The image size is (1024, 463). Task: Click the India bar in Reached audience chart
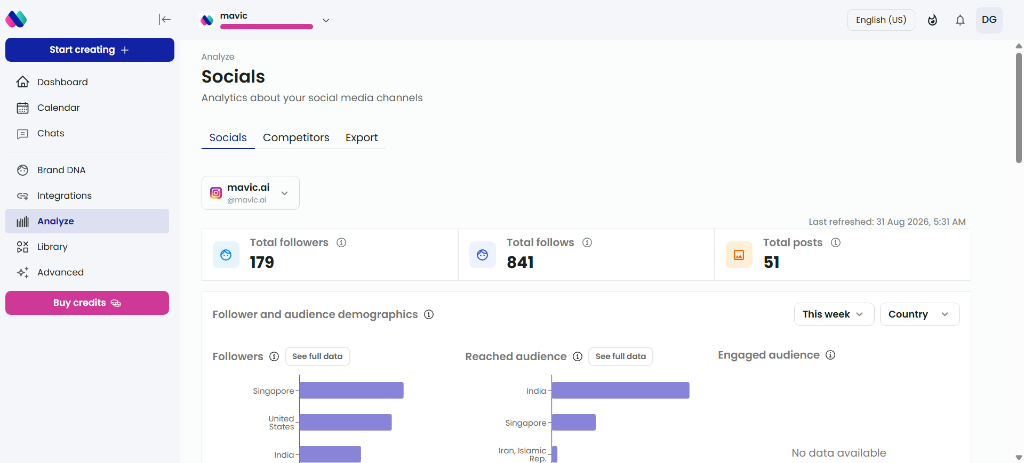[x=620, y=391]
